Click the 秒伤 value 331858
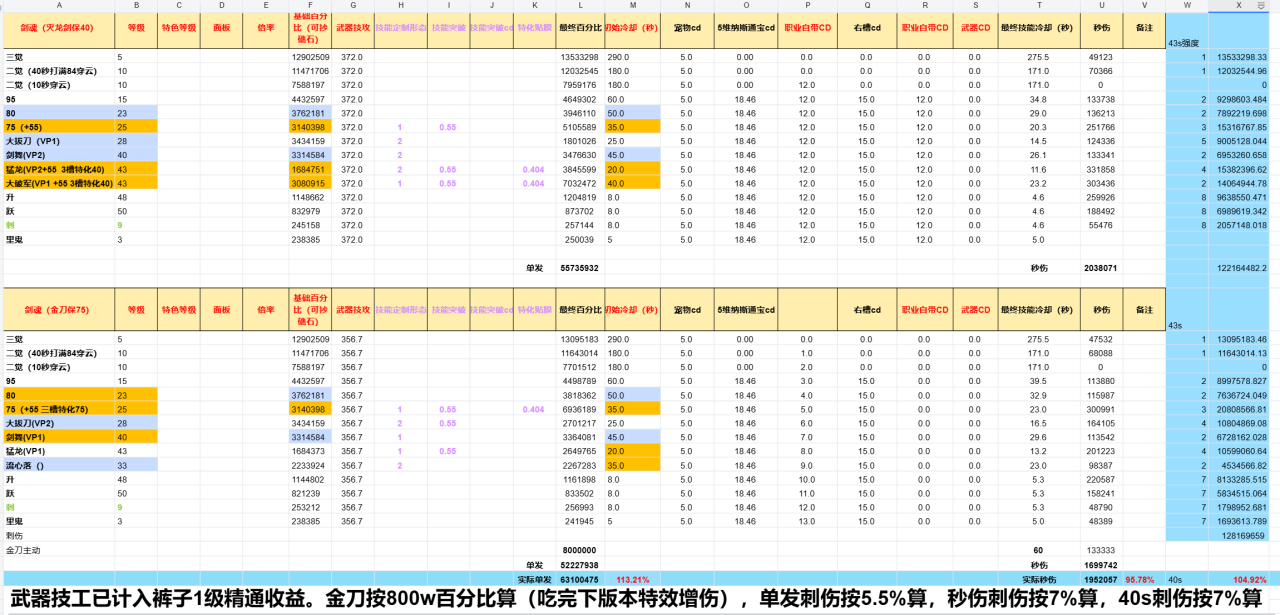 coord(1100,170)
